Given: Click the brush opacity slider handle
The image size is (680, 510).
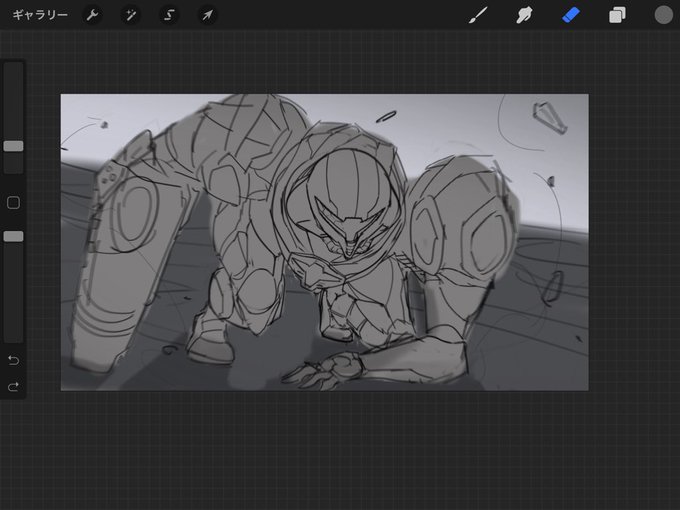Looking at the screenshot, I should 13,236.
